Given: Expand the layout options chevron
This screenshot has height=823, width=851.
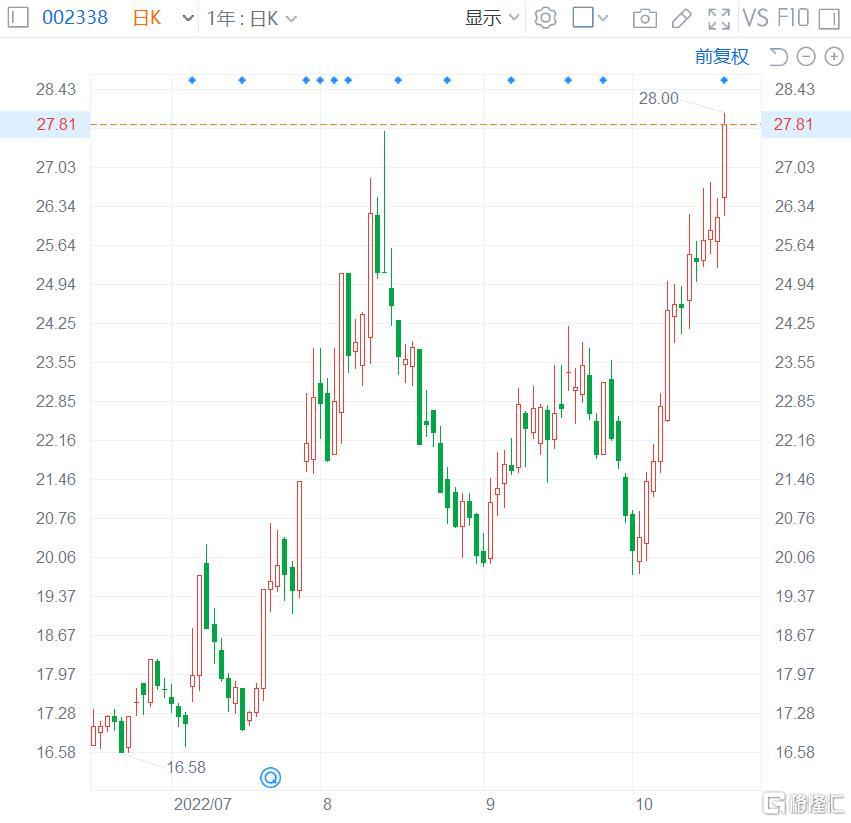Looking at the screenshot, I should click(x=603, y=18).
